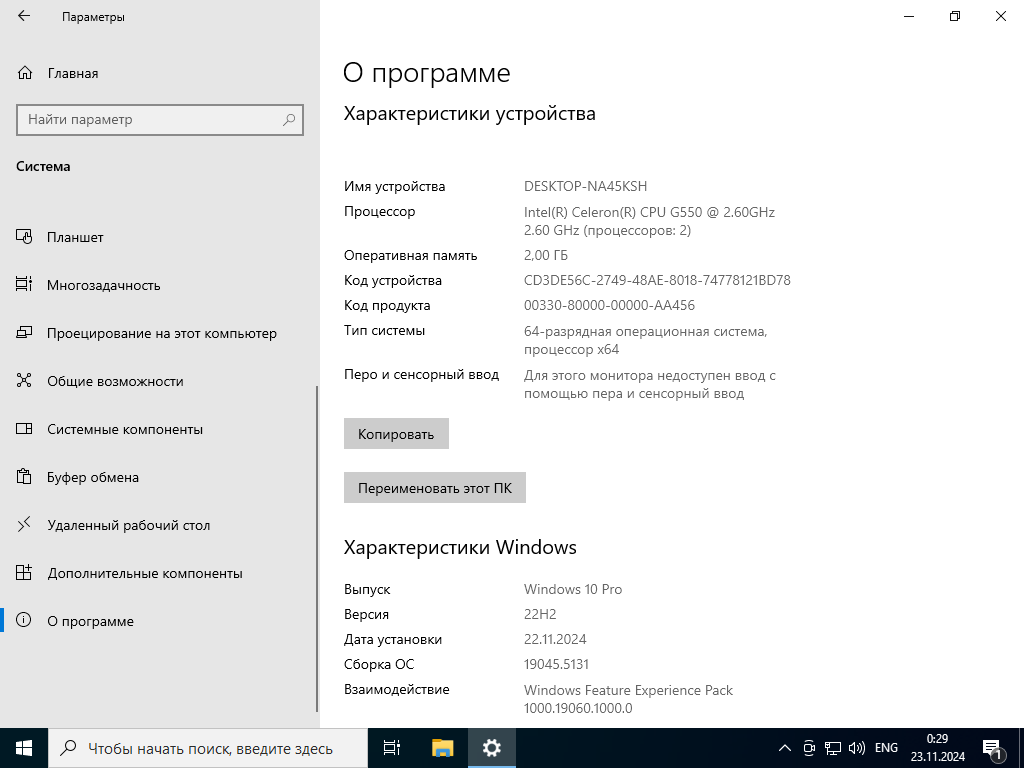Open the Windows Start menu
Viewport: 1024px width, 768px height.
pyautogui.click(x=24, y=748)
